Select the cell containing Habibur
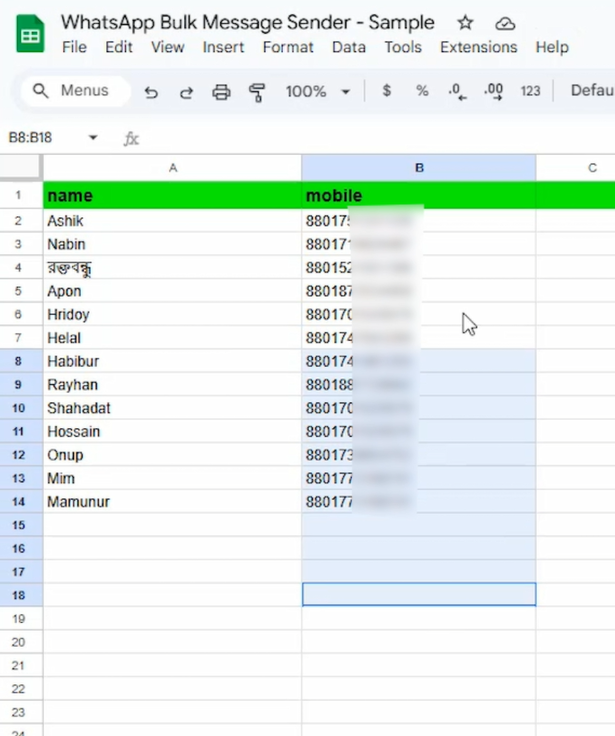This screenshot has height=736, width=615. (172, 361)
